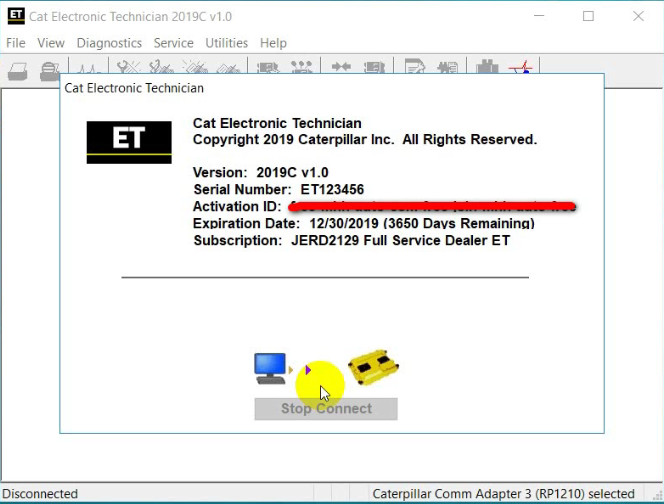Open the File menu
Image resolution: width=664 pixels, height=504 pixels.
pyautogui.click(x=16, y=43)
